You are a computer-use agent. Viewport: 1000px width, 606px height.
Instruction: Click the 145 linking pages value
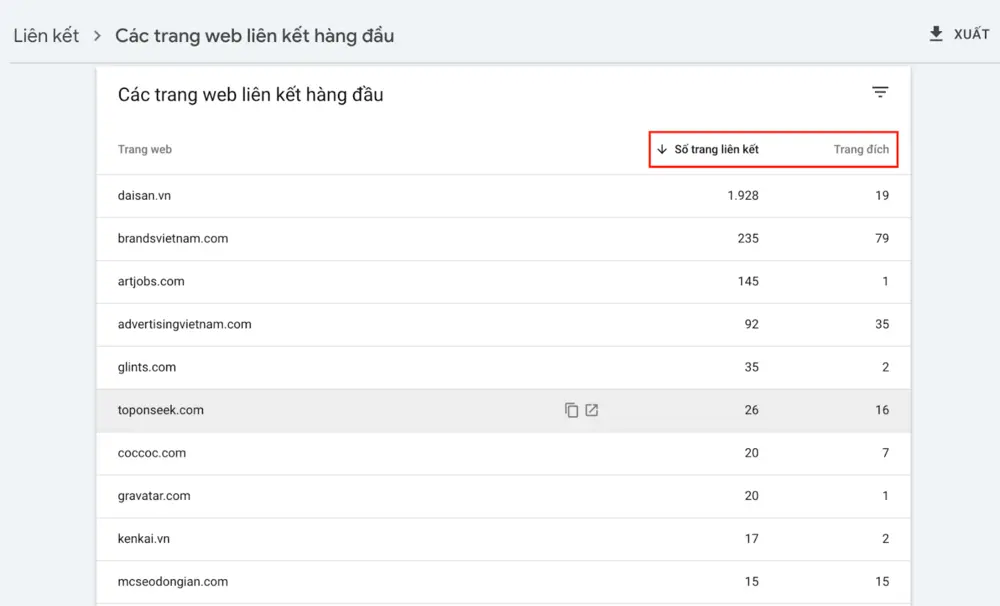(x=748, y=281)
